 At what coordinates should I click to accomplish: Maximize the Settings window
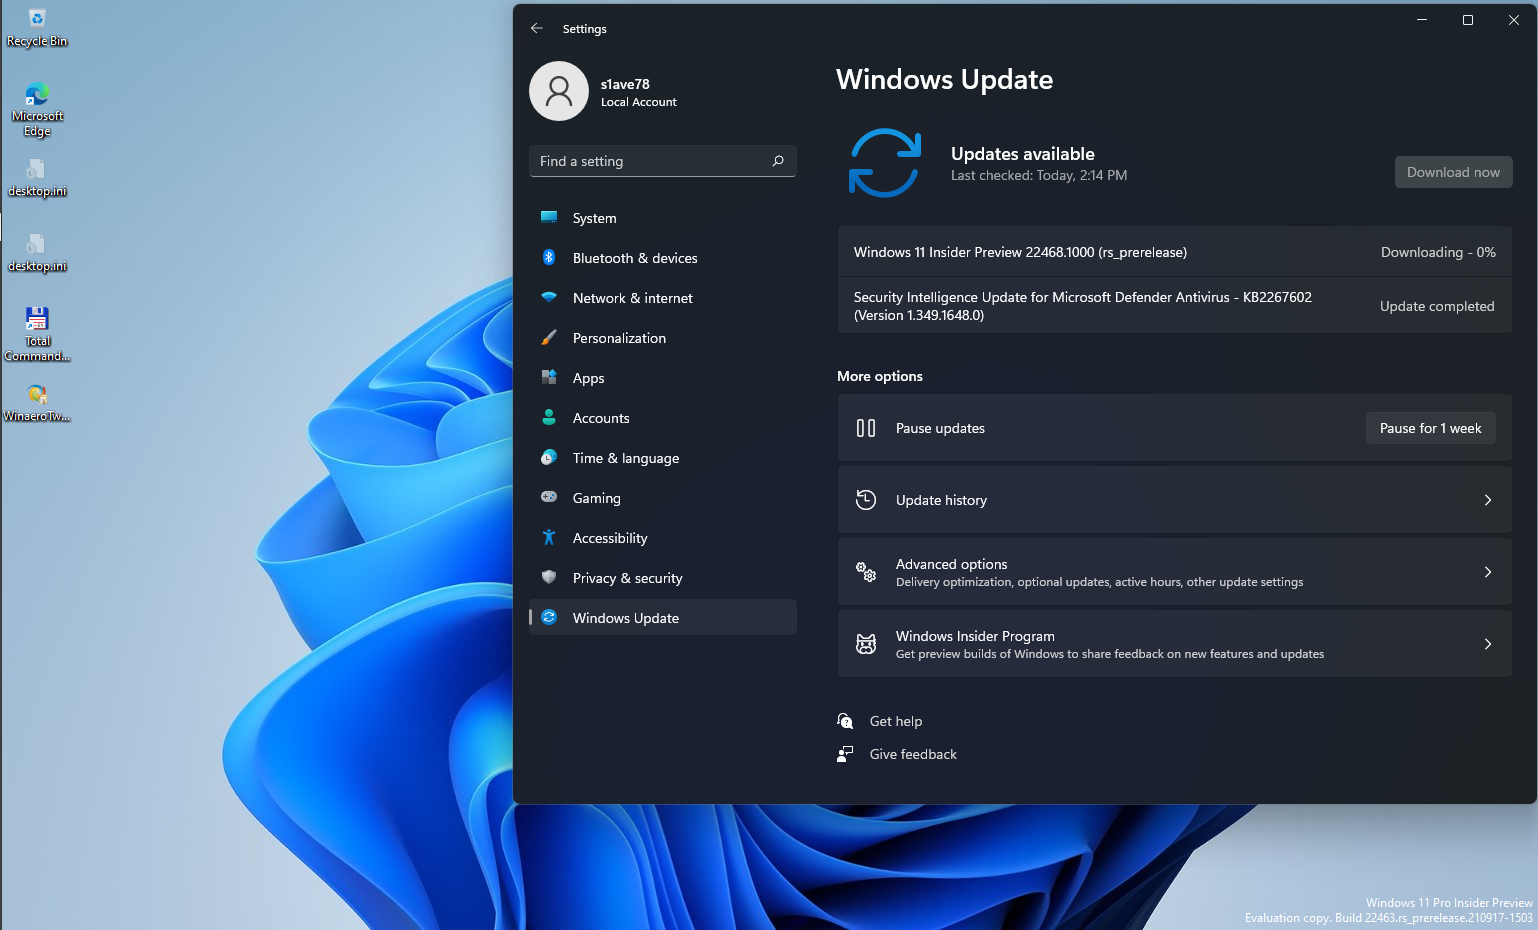pyautogui.click(x=1468, y=20)
